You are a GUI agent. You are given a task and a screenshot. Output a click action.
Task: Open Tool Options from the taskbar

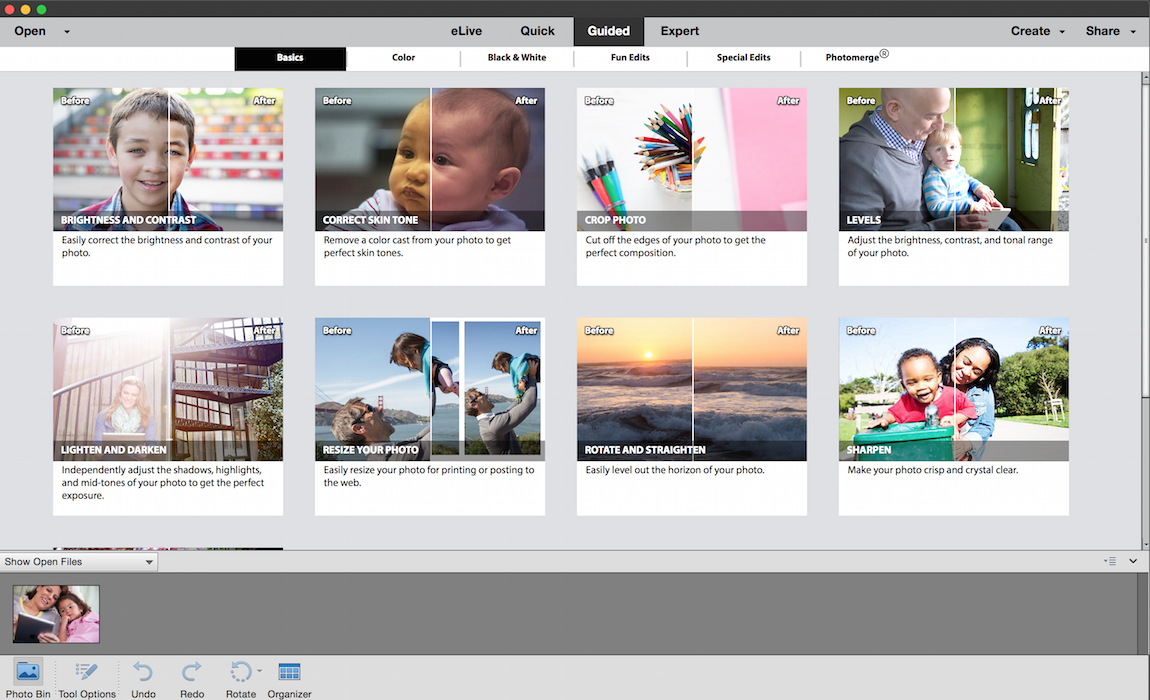point(86,672)
